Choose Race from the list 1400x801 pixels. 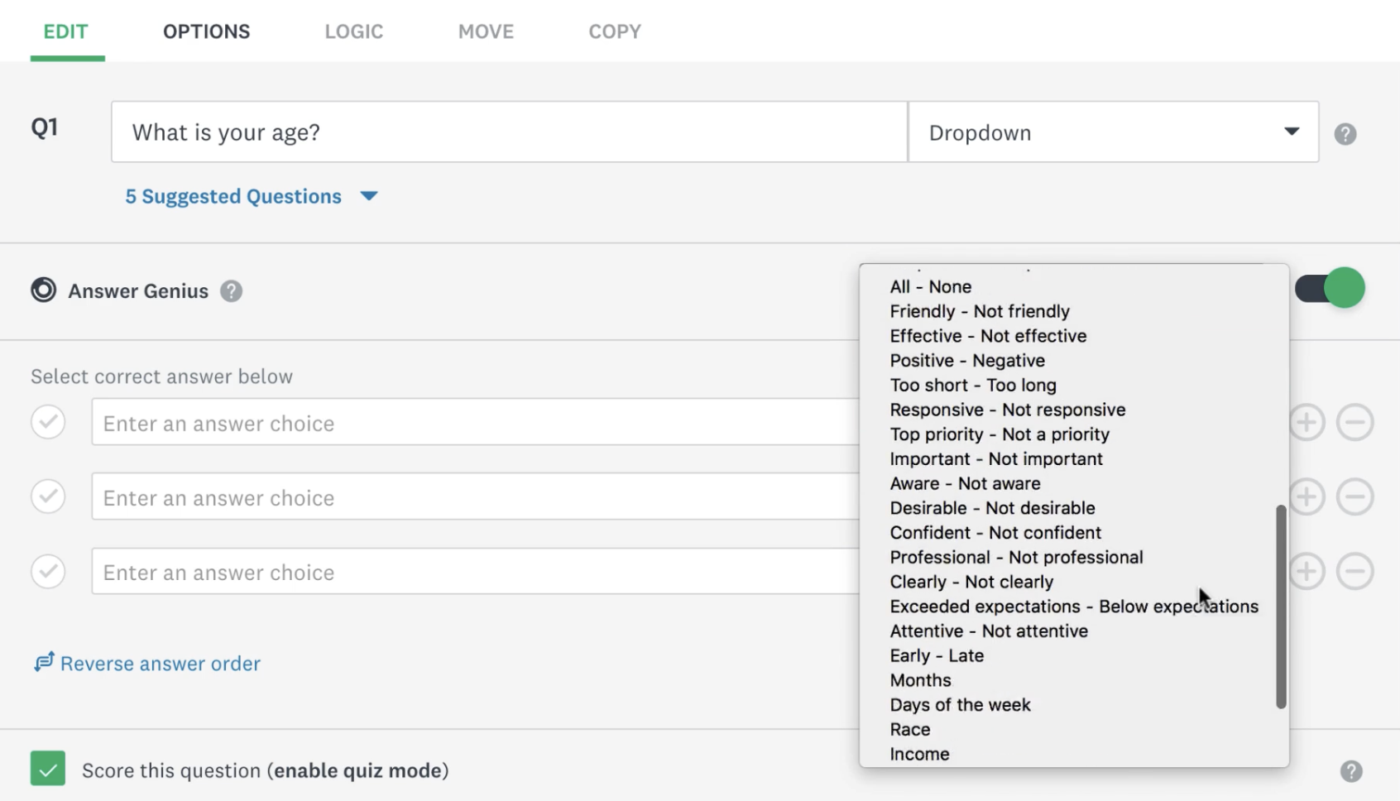[910, 729]
